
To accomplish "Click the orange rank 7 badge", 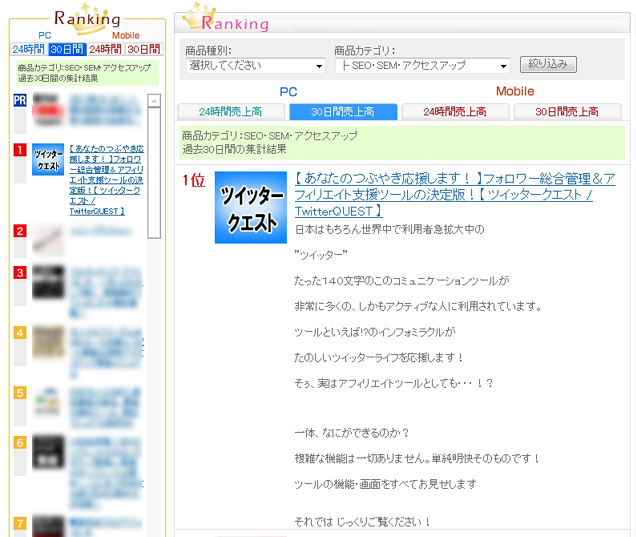I will [20, 523].
